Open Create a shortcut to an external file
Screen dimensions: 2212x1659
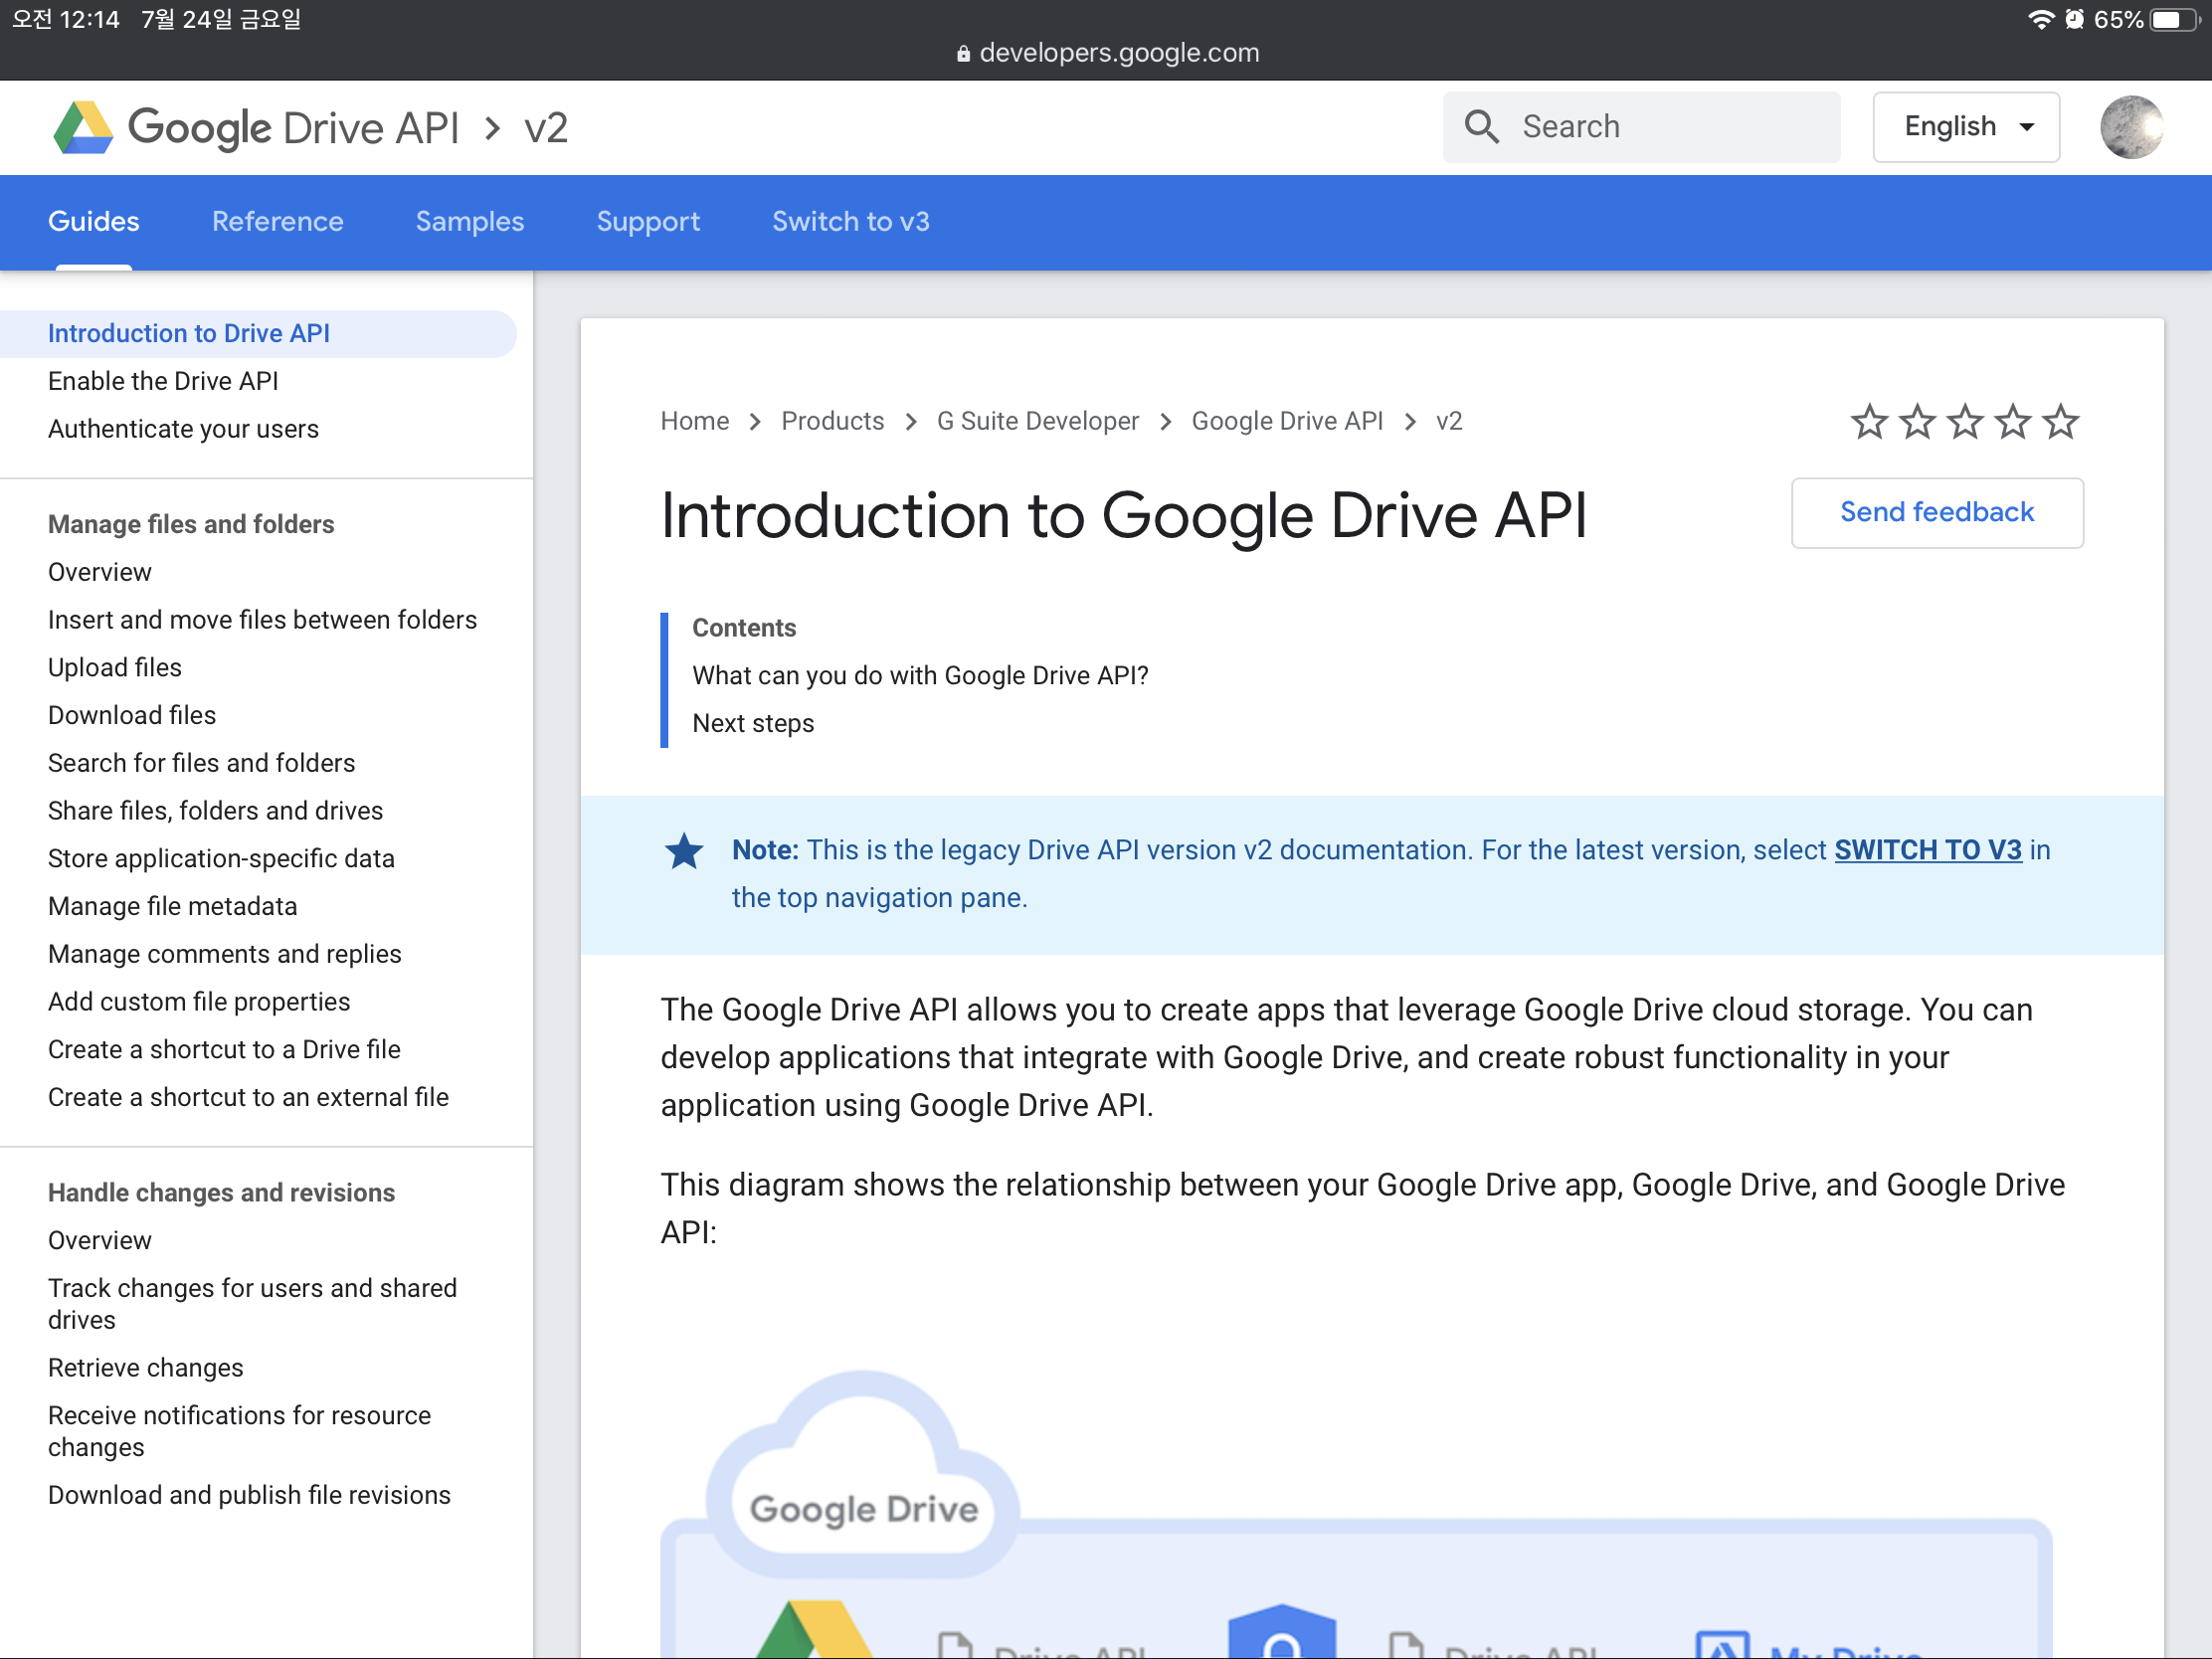(x=248, y=1097)
